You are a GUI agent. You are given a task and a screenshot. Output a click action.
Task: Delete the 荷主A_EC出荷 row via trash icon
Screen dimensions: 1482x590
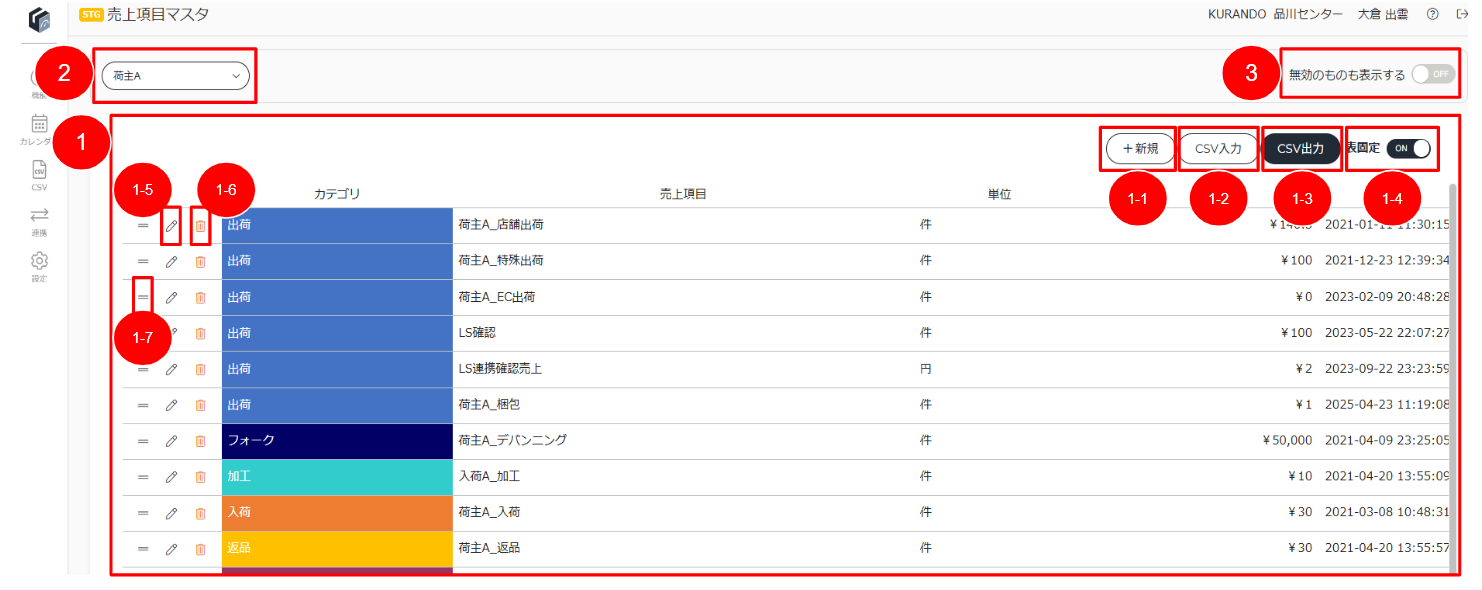click(200, 298)
